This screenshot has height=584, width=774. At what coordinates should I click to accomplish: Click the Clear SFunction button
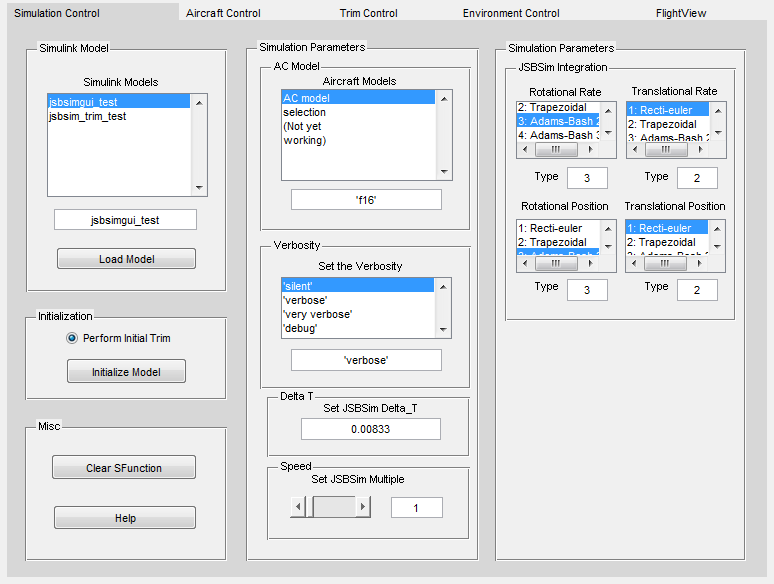pos(125,467)
